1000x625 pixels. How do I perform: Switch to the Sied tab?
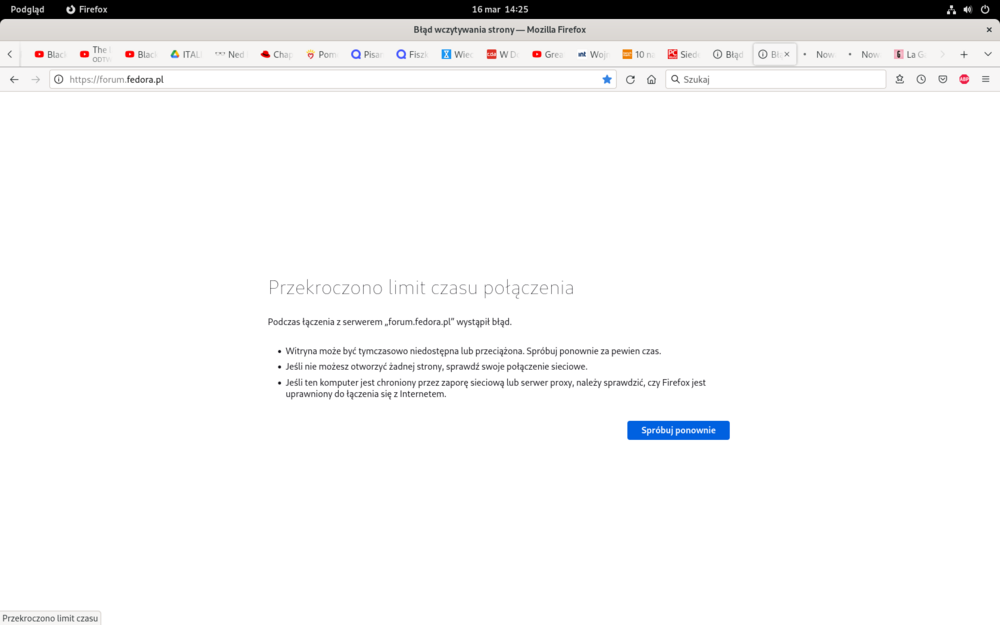(684, 55)
